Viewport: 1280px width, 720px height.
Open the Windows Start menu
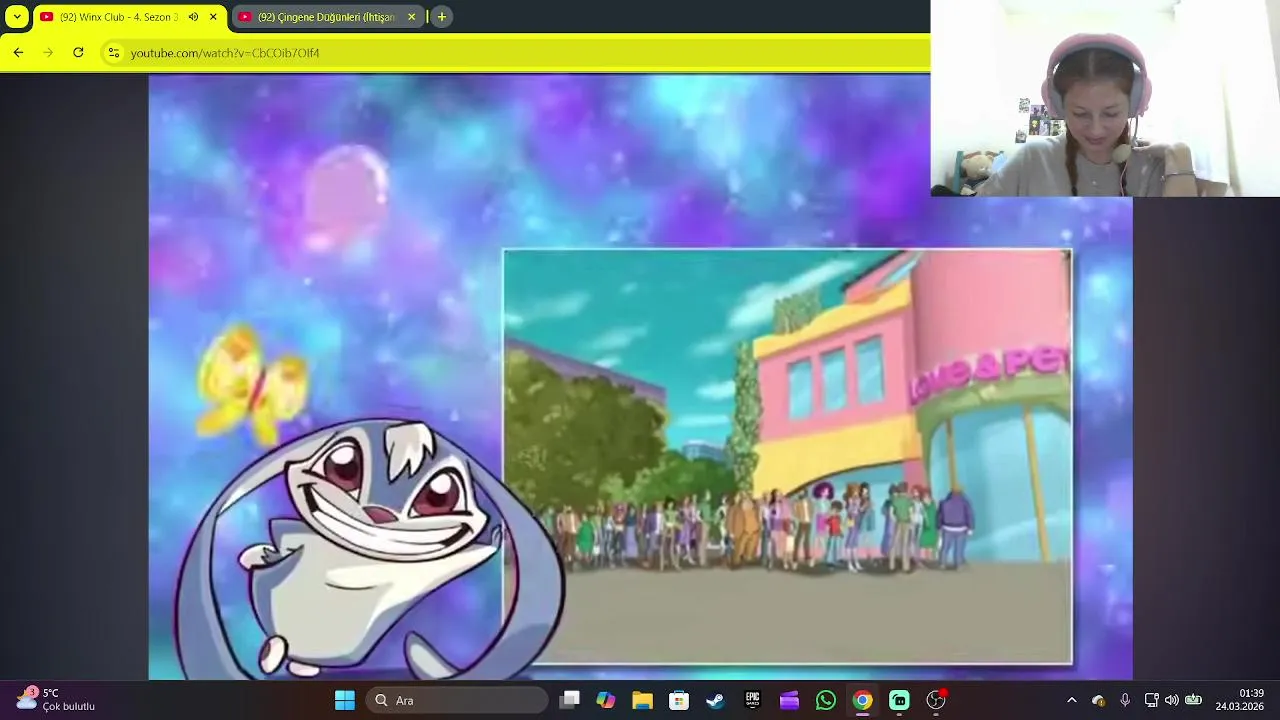345,700
